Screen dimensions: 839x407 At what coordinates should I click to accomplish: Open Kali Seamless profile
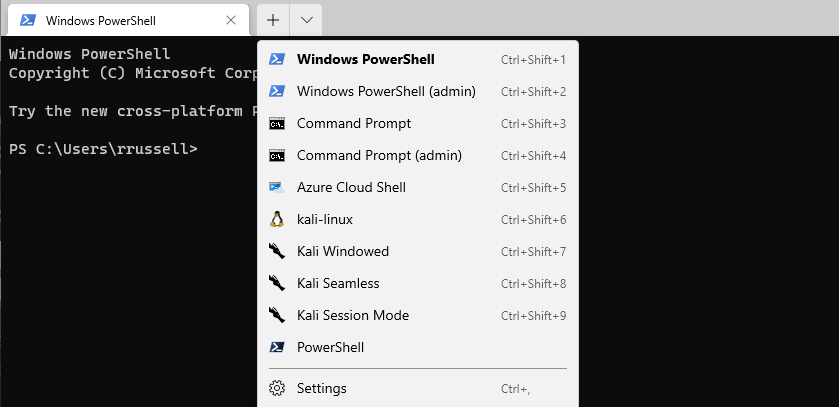[418, 283]
